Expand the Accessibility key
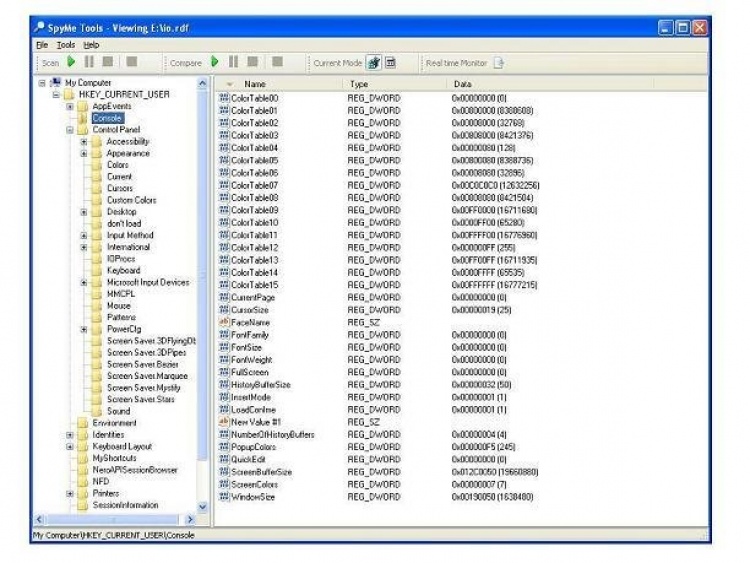This screenshot has width=750, height=563. click(84, 142)
